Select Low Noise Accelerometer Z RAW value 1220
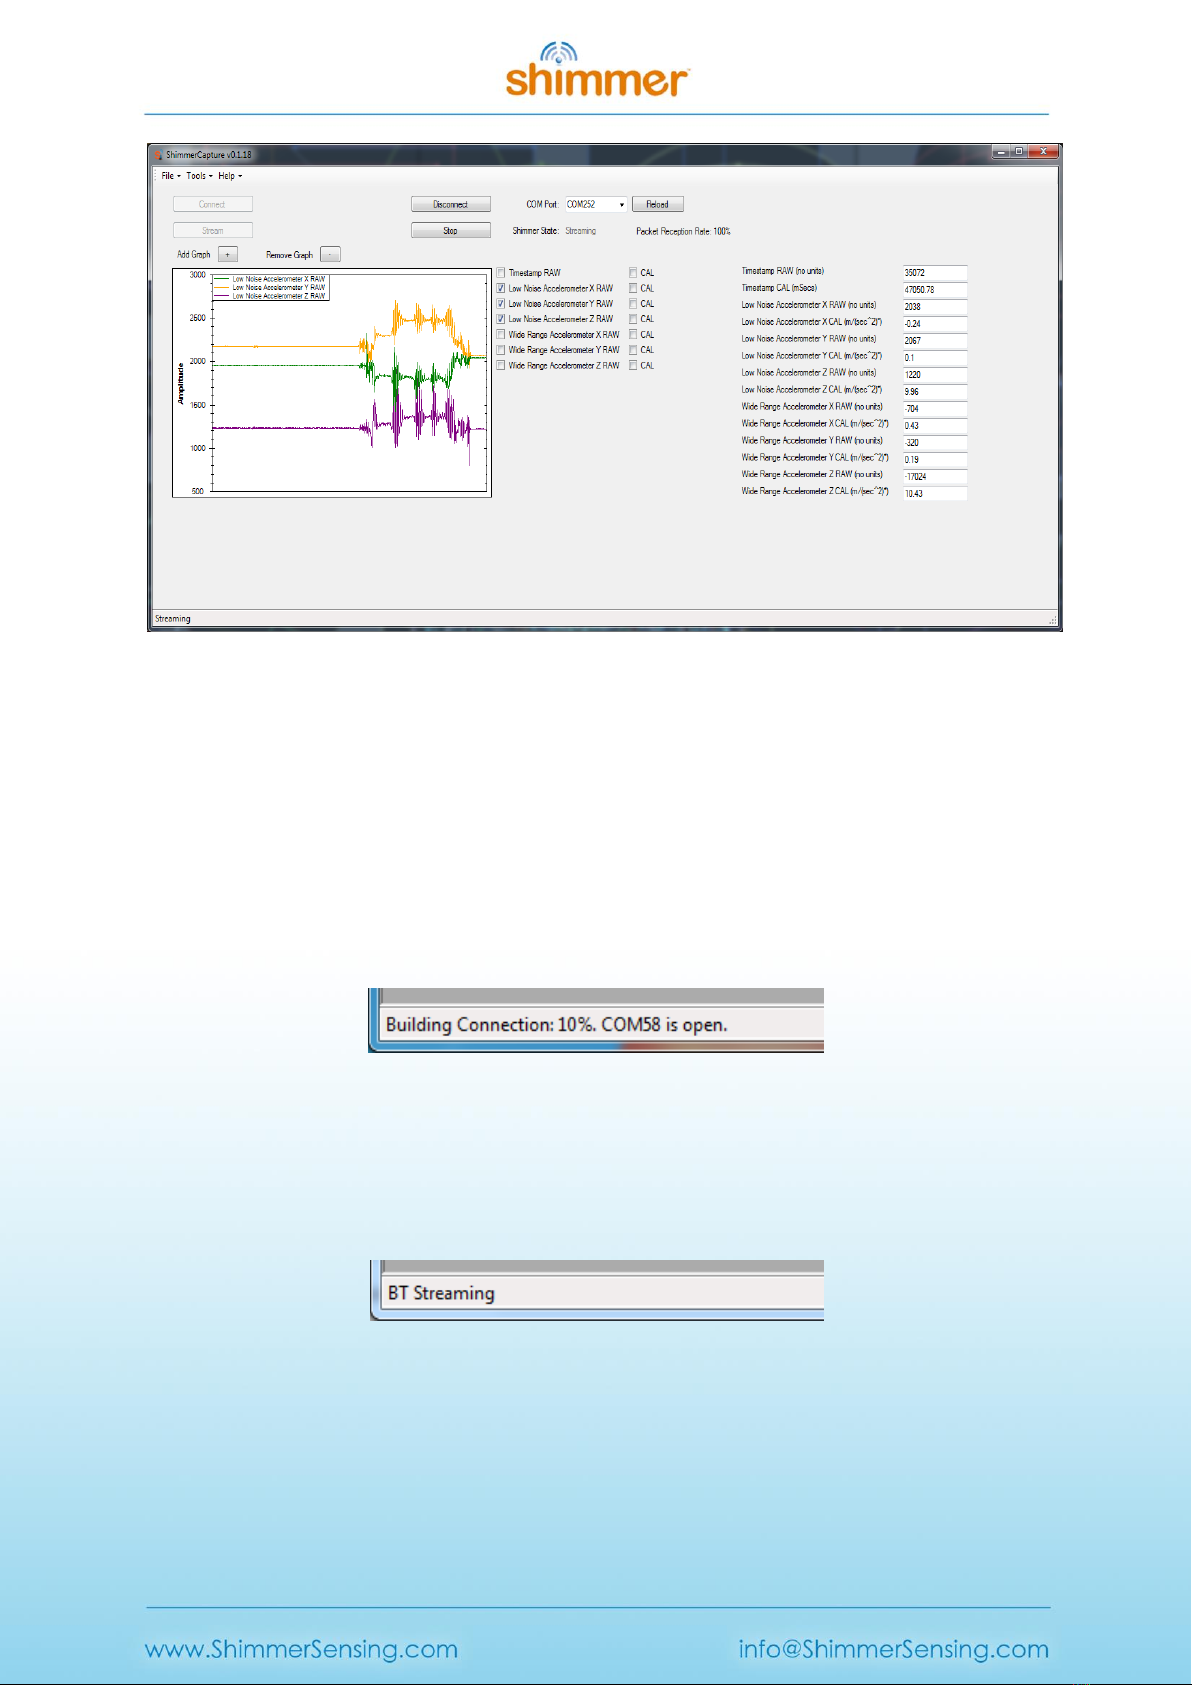The image size is (1192, 1685). pos(935,375)
